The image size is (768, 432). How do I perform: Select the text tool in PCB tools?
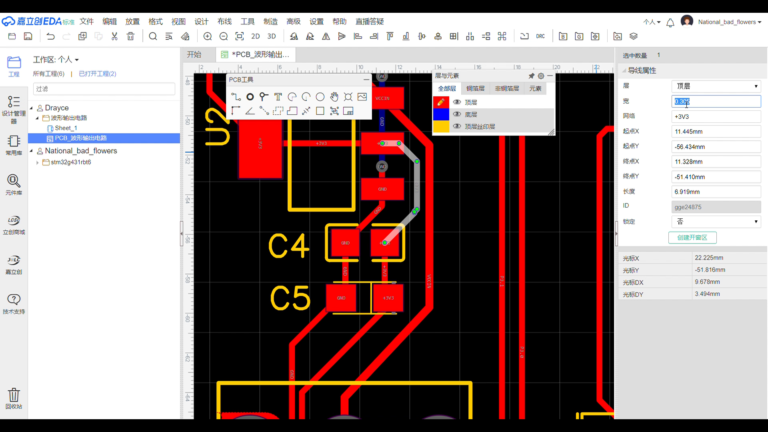point(278,97)
